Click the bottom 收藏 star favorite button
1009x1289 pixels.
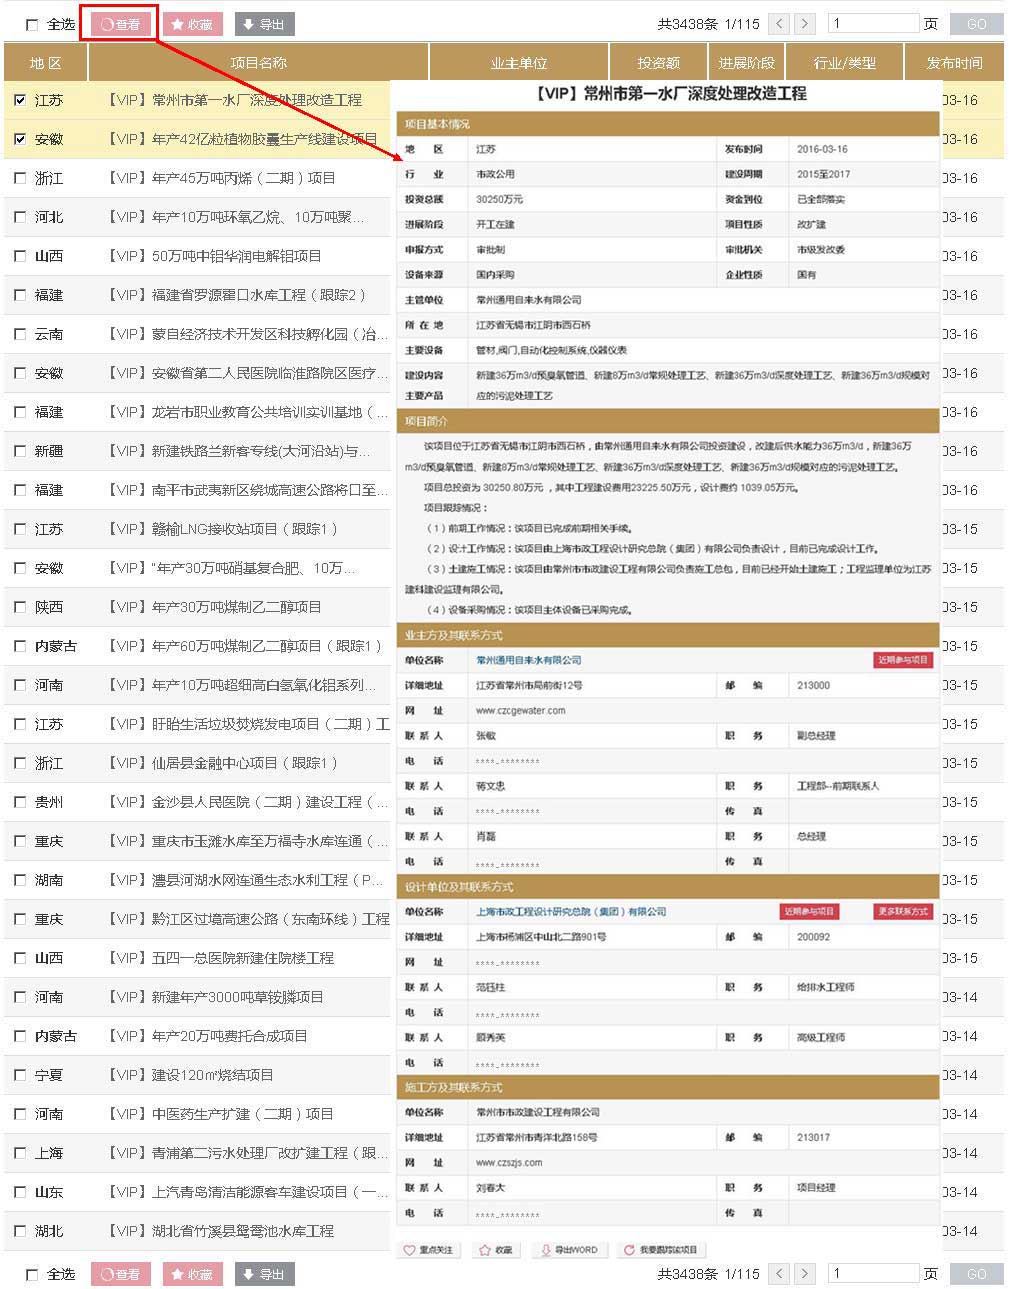point(193,1274)
